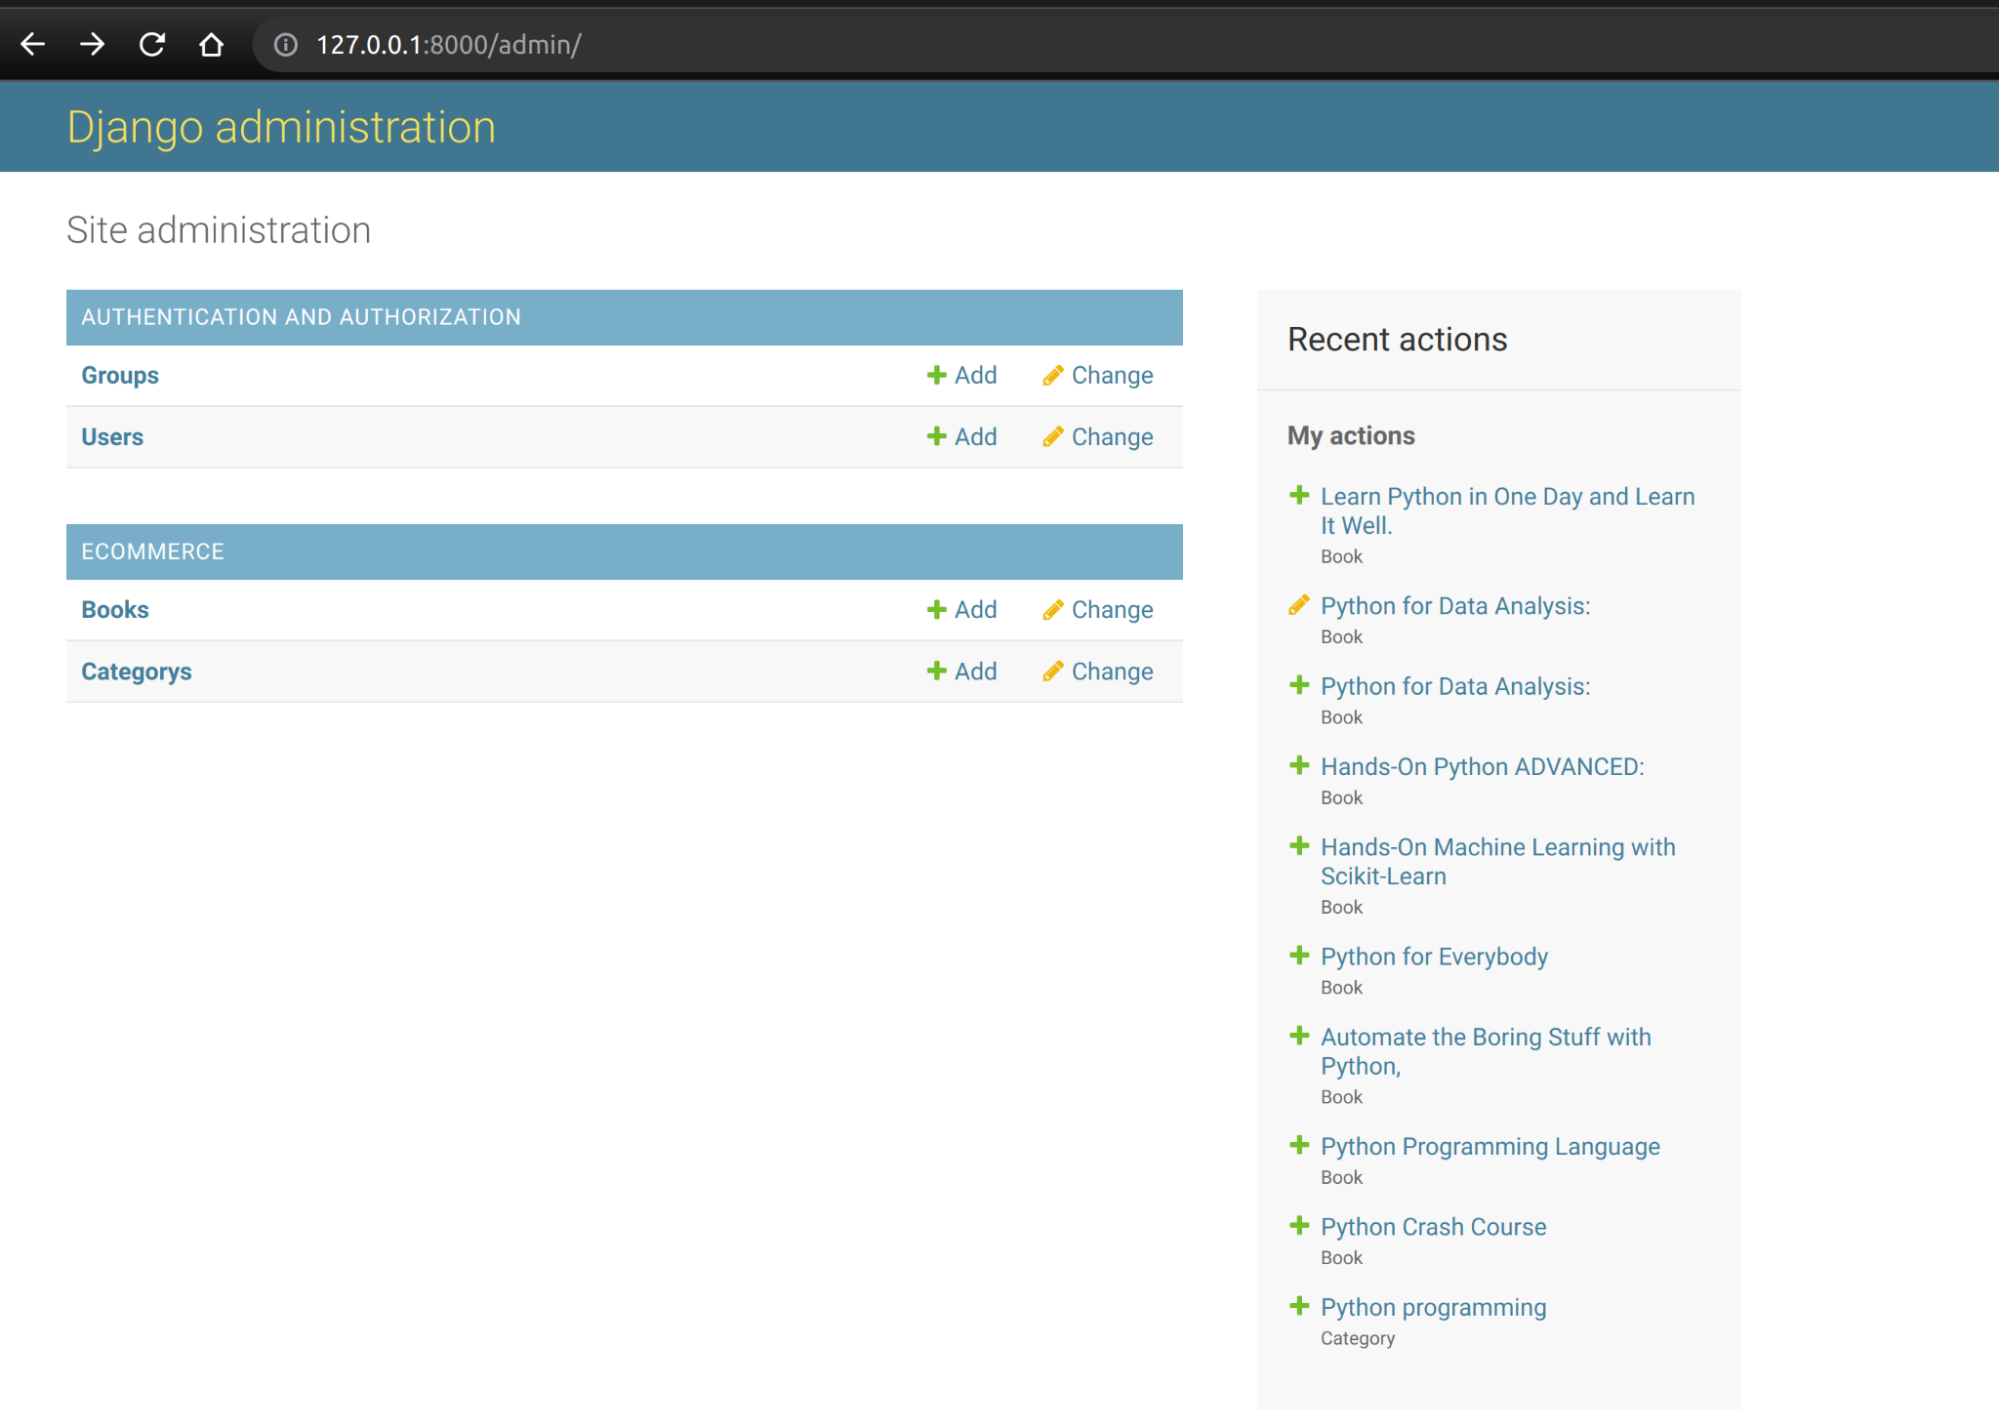Click the address bar URL field
The height and width of the screenshot is (1411, 1999).
point(449,45)
